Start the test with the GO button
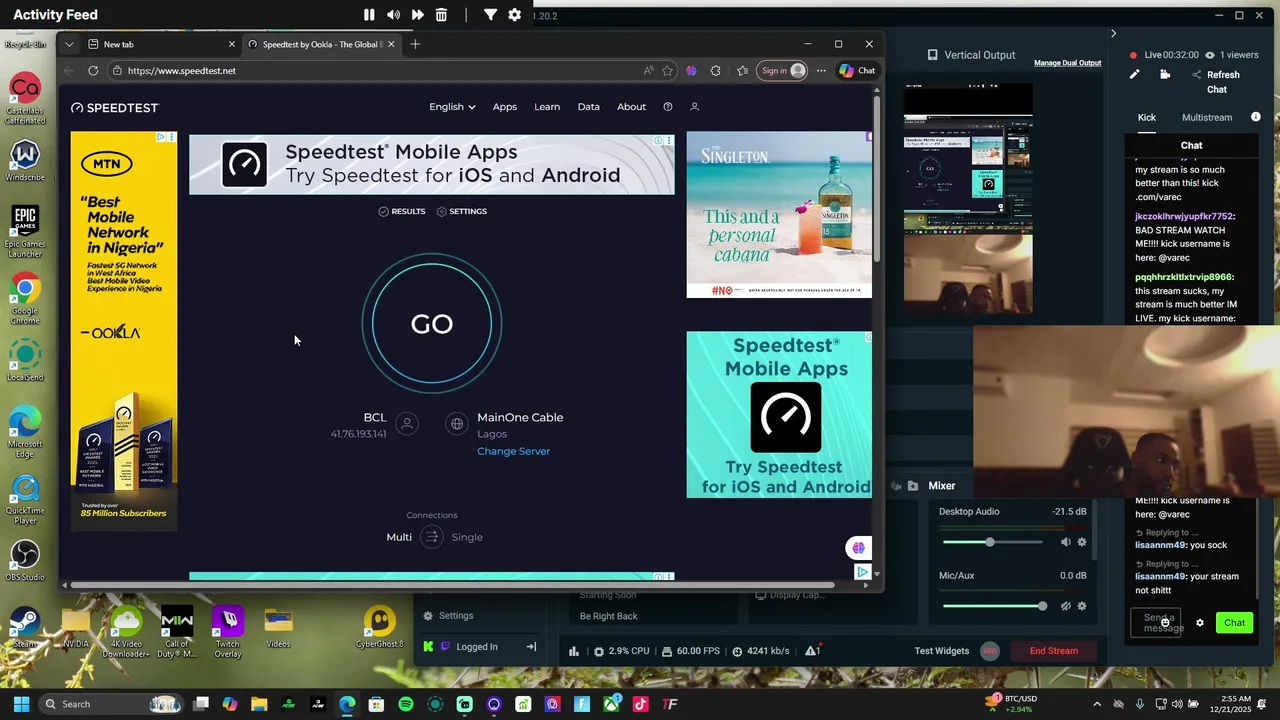 (x=432, y=324)
